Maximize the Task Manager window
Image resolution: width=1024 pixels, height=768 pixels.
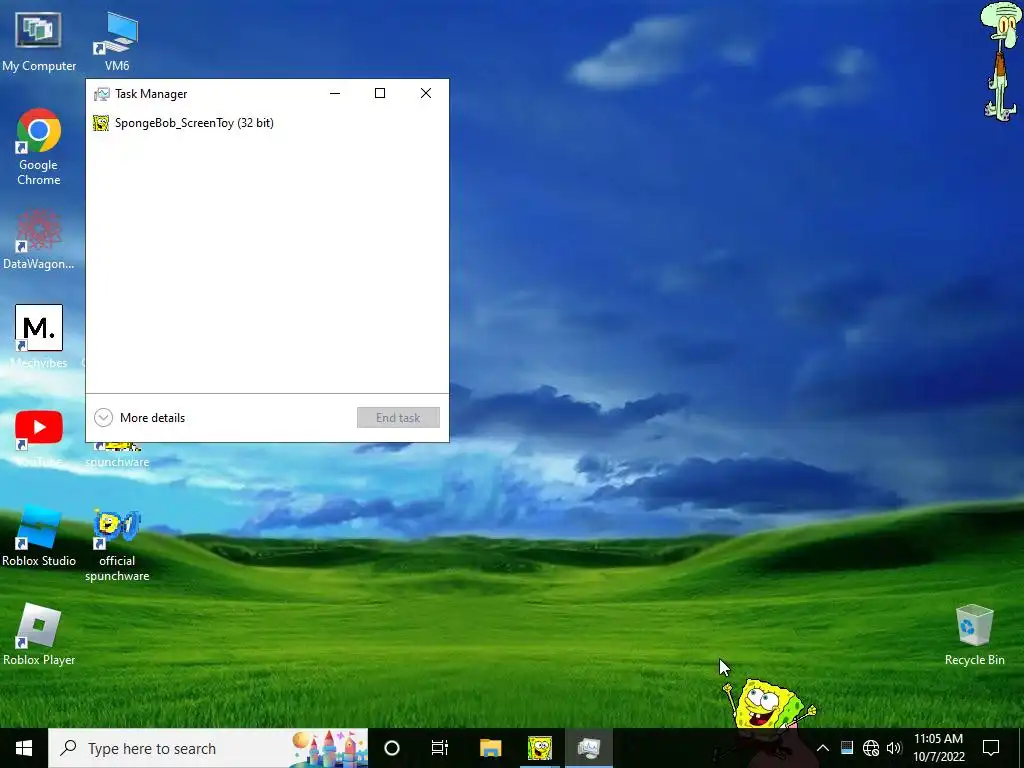(x=380, y=93)
